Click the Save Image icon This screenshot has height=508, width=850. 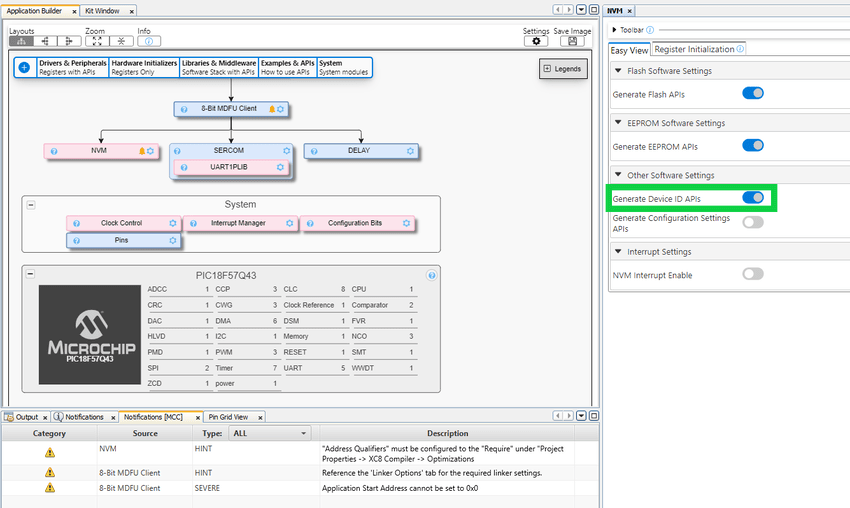[x=573, y=41]
